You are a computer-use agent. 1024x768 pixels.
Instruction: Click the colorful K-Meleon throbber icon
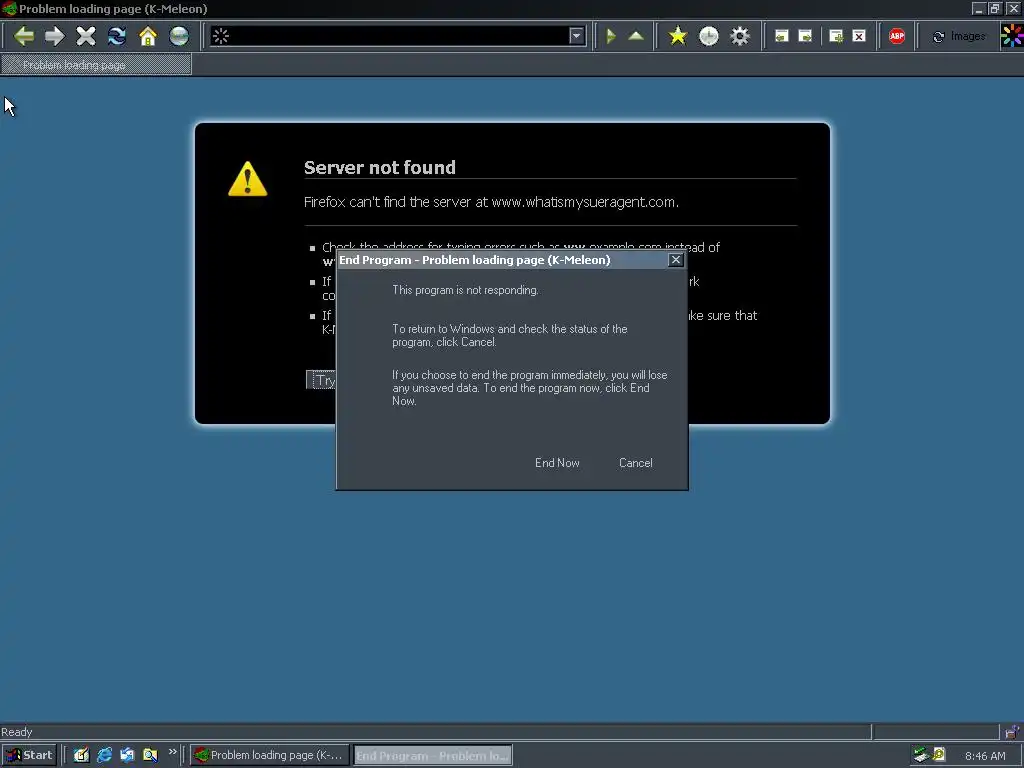pos(1012,36)
